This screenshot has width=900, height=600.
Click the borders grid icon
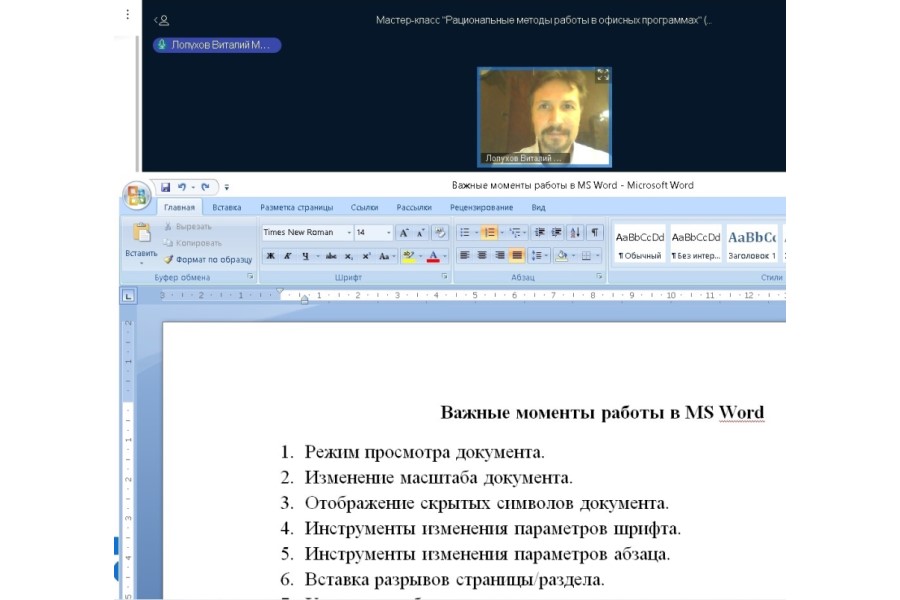(x=586, y=256)
